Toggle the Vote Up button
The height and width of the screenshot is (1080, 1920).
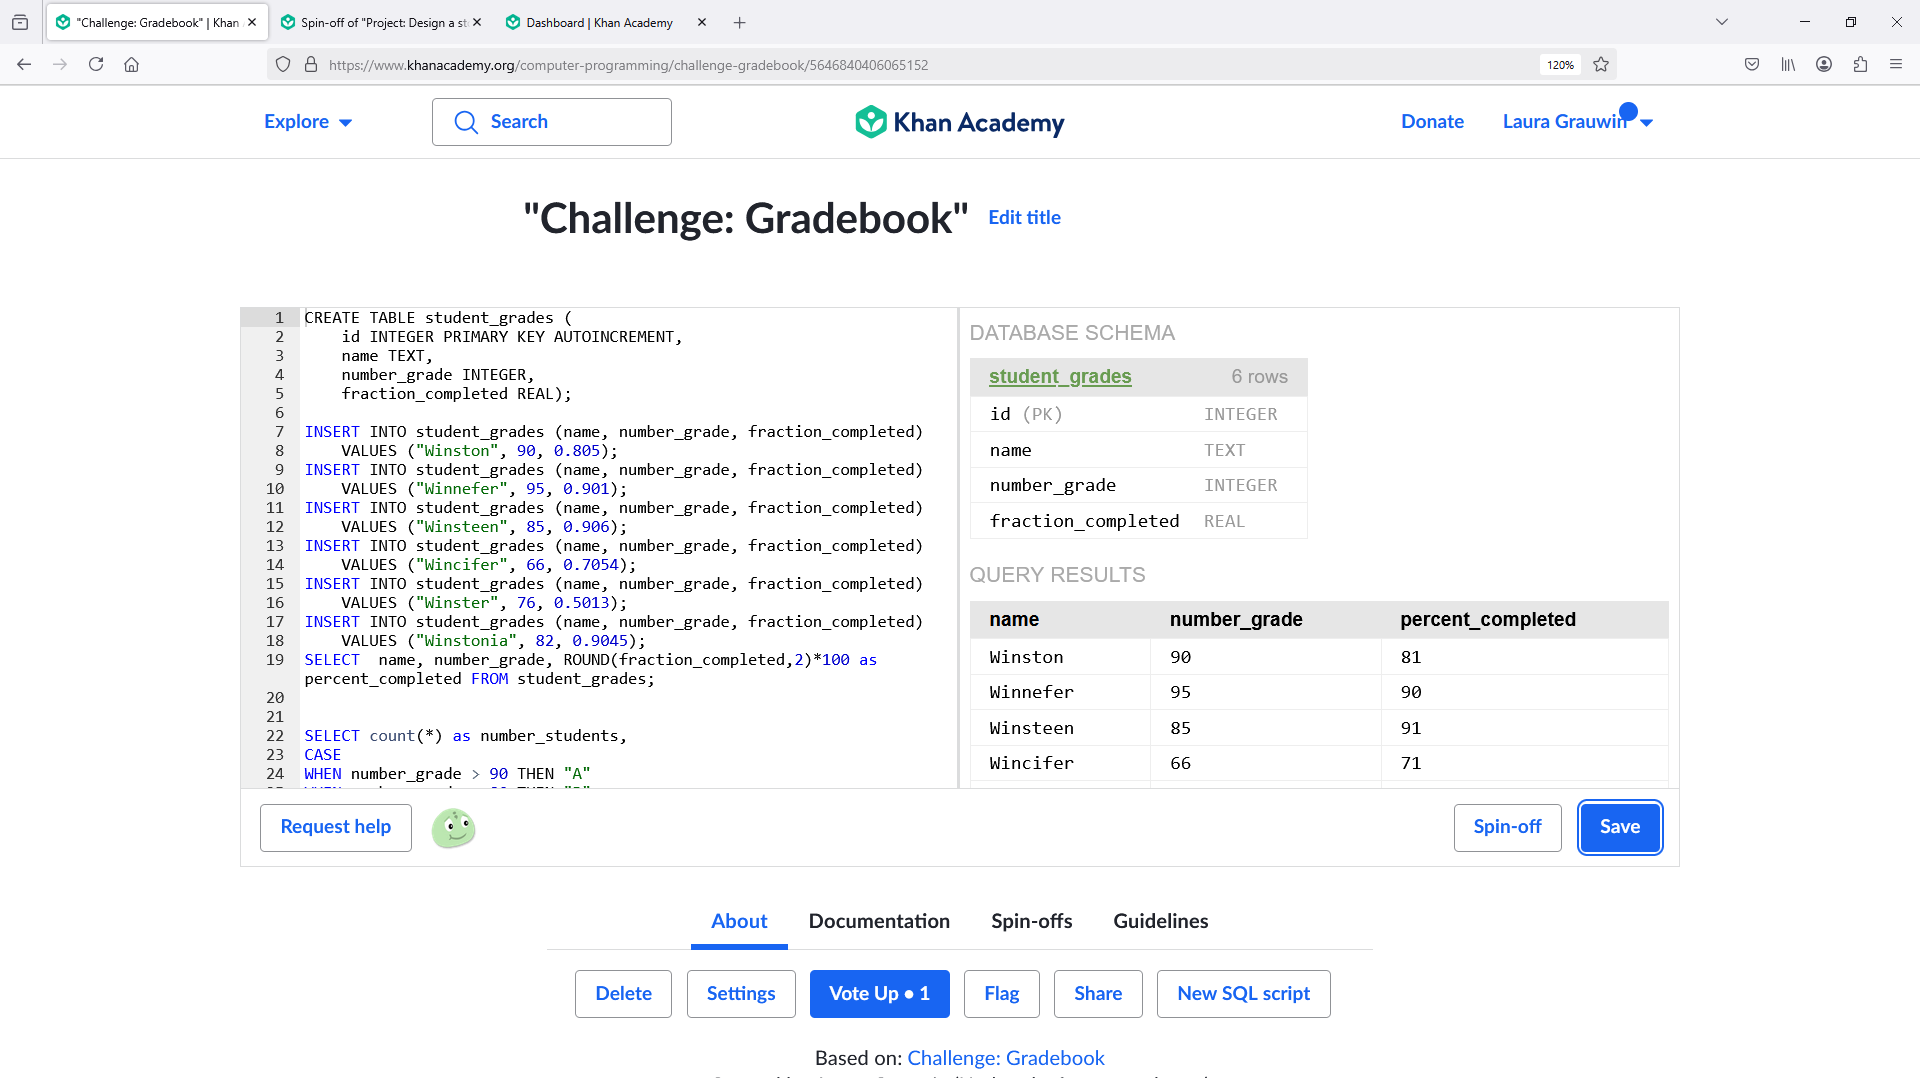(879, 994)
